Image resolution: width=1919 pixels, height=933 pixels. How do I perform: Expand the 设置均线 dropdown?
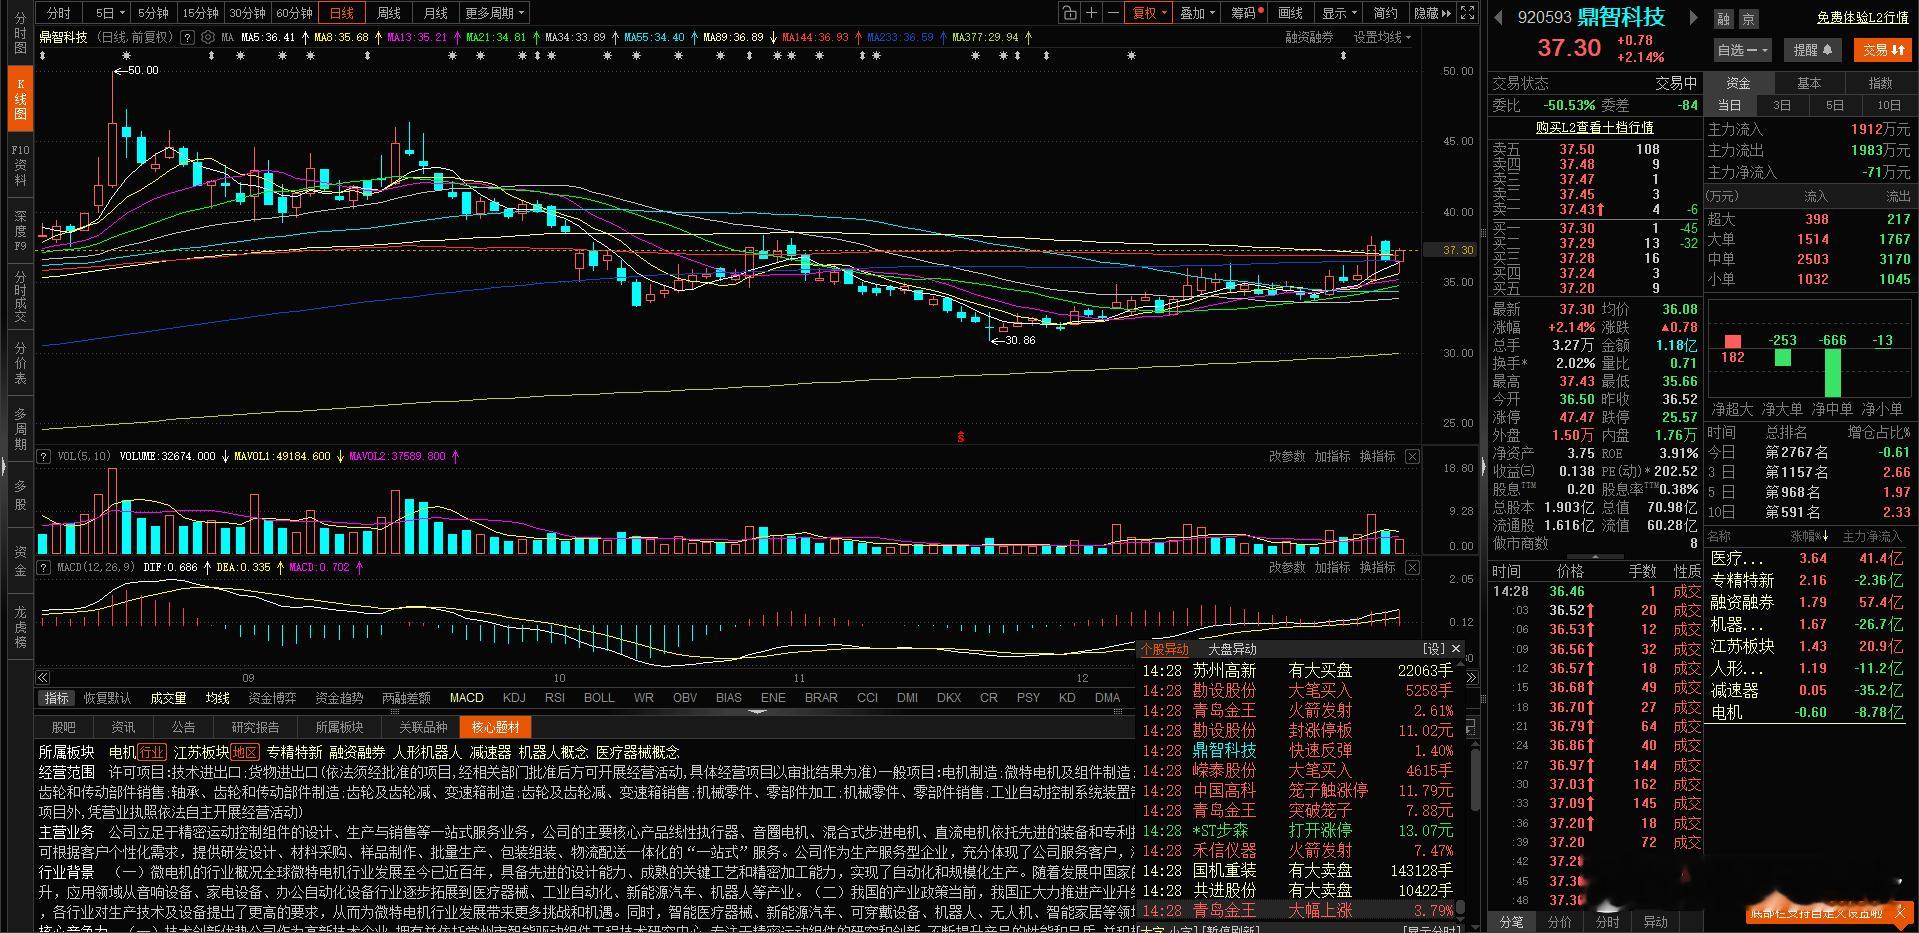[1382, 37]
